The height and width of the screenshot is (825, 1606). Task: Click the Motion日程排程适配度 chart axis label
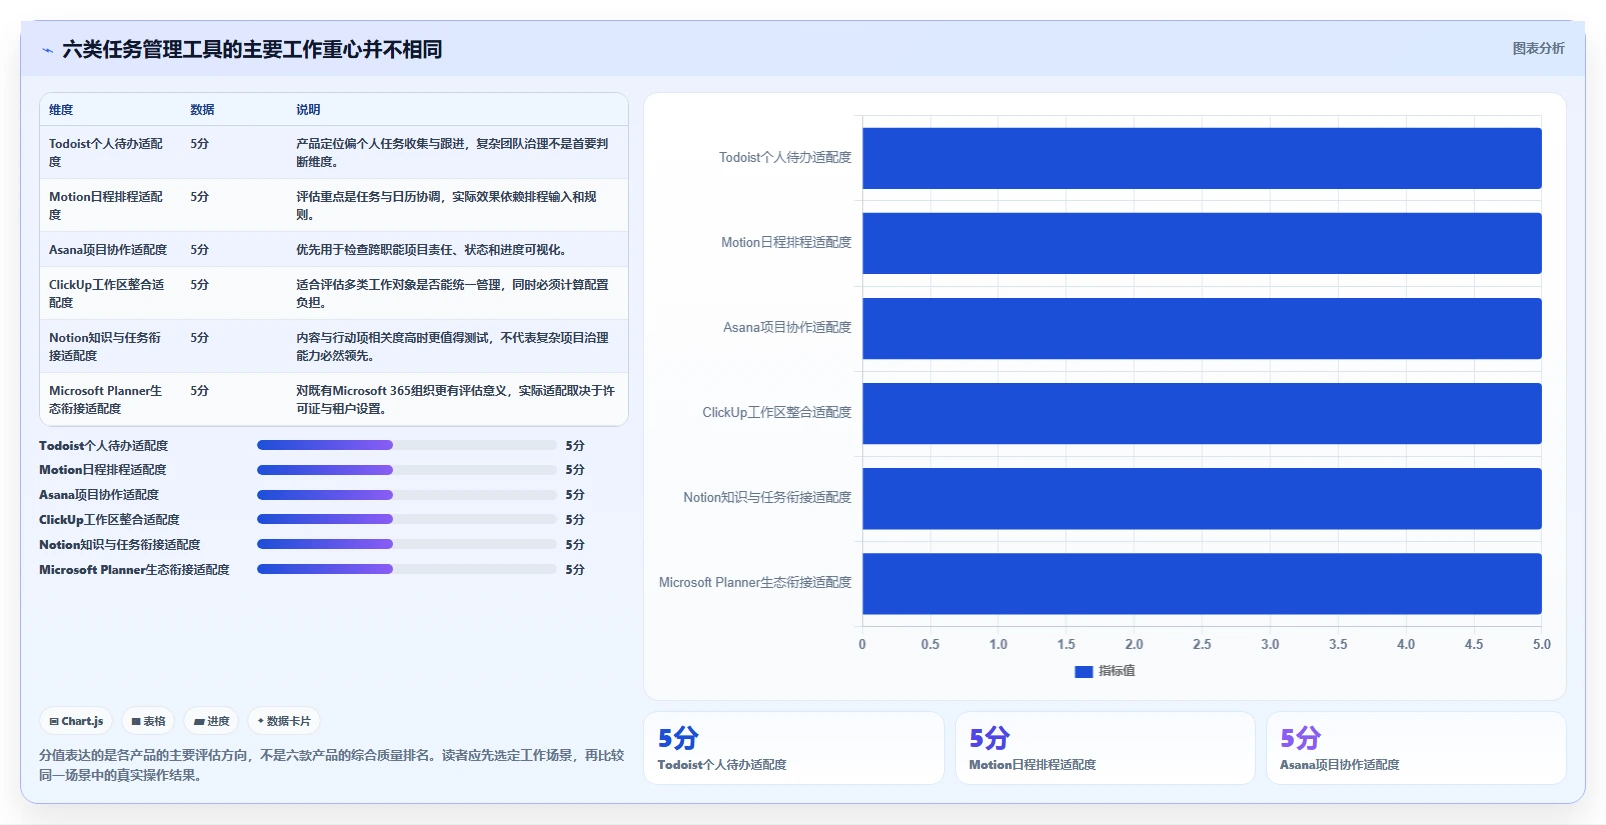[x=786, y=243]
